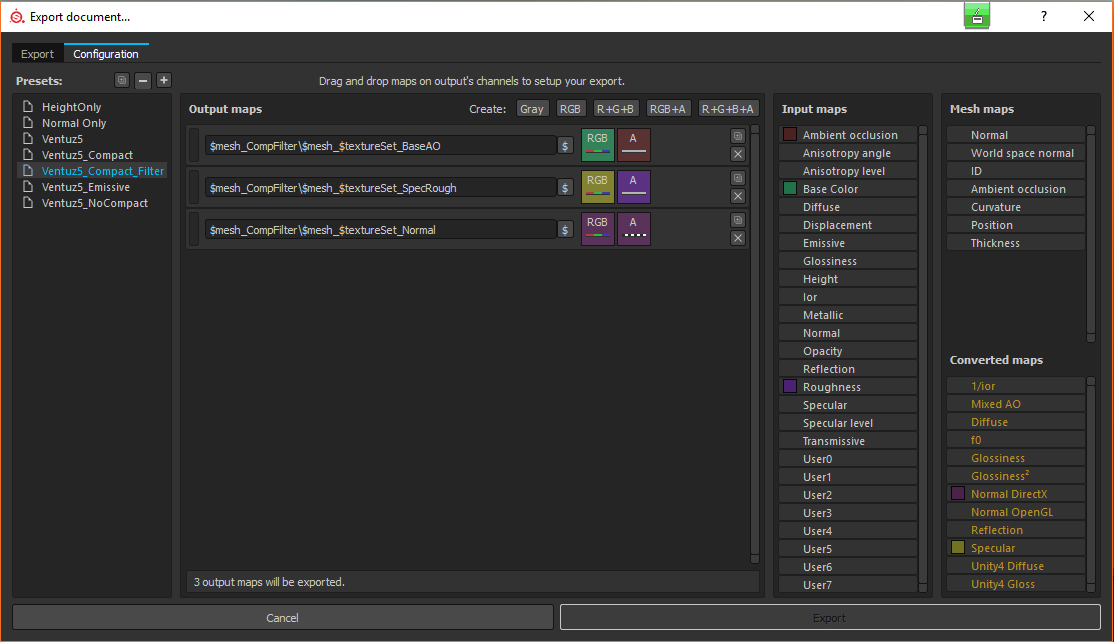Open the $ variable menu for Normal
This screenshot has height=642, width=1114.
565,230
